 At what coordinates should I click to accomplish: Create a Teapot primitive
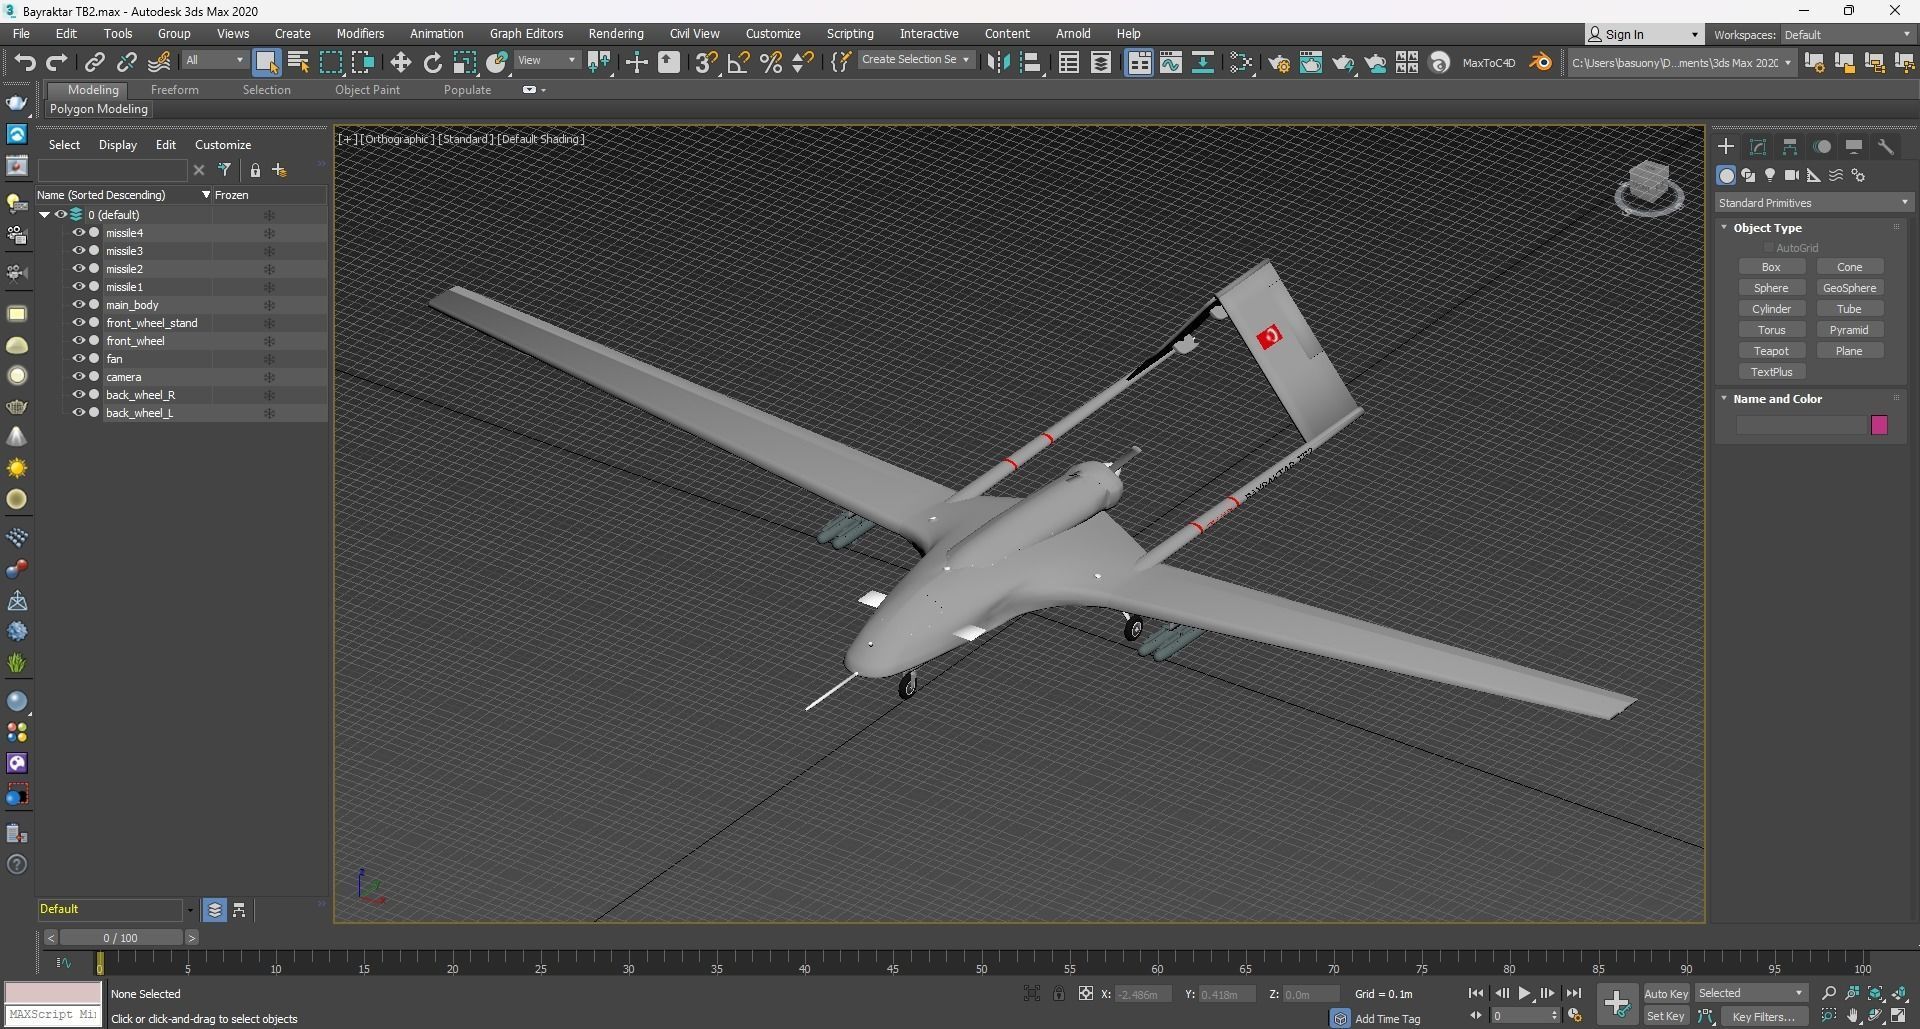coord(1771,351)
